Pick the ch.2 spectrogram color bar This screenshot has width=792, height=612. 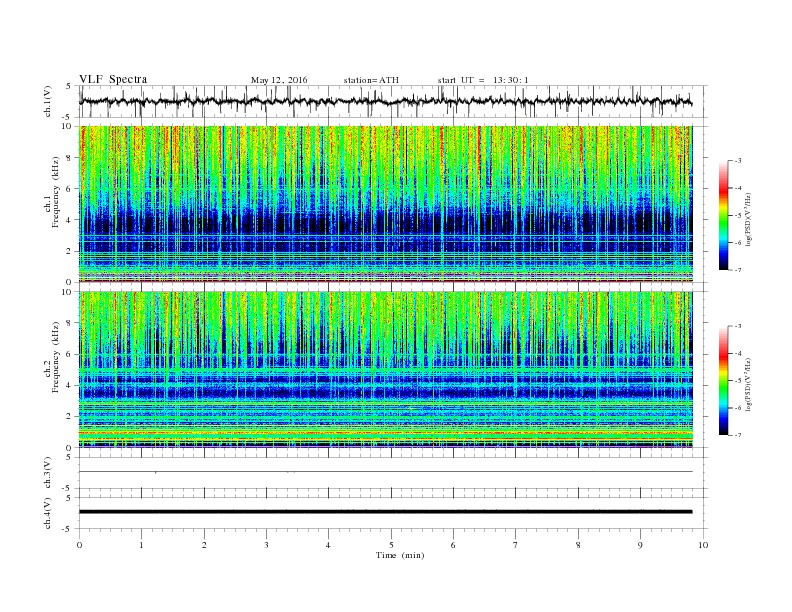723,380
